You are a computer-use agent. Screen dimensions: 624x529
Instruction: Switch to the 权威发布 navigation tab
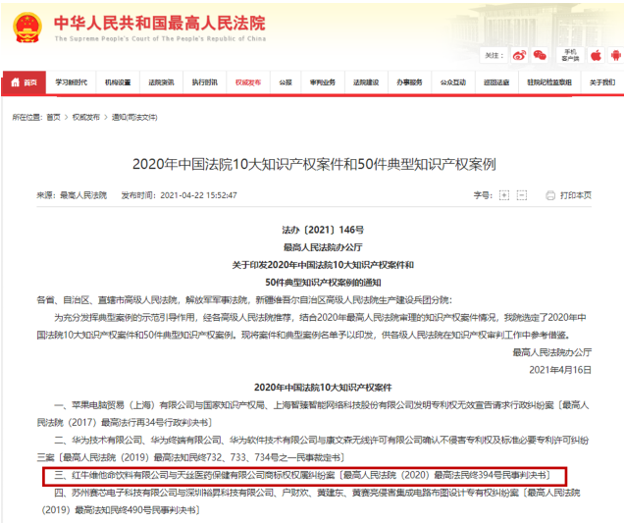247,81
